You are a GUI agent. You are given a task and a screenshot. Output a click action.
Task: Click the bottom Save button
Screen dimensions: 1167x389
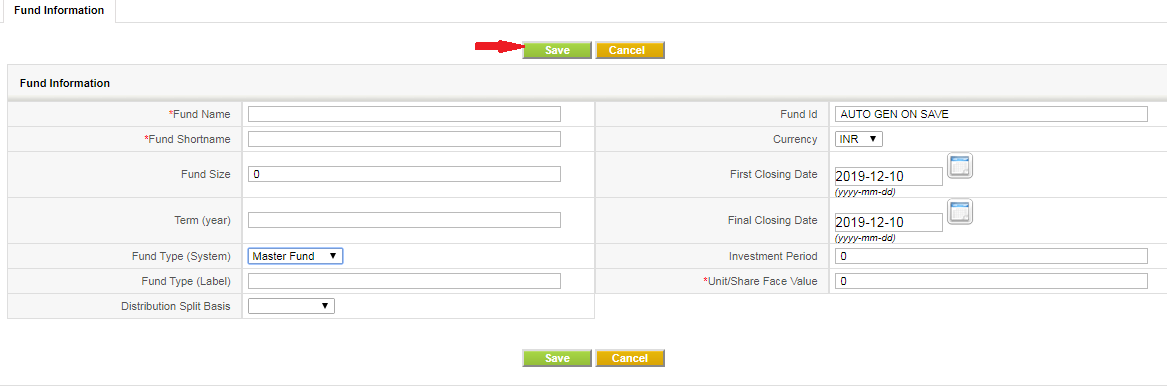pos(557,359)
